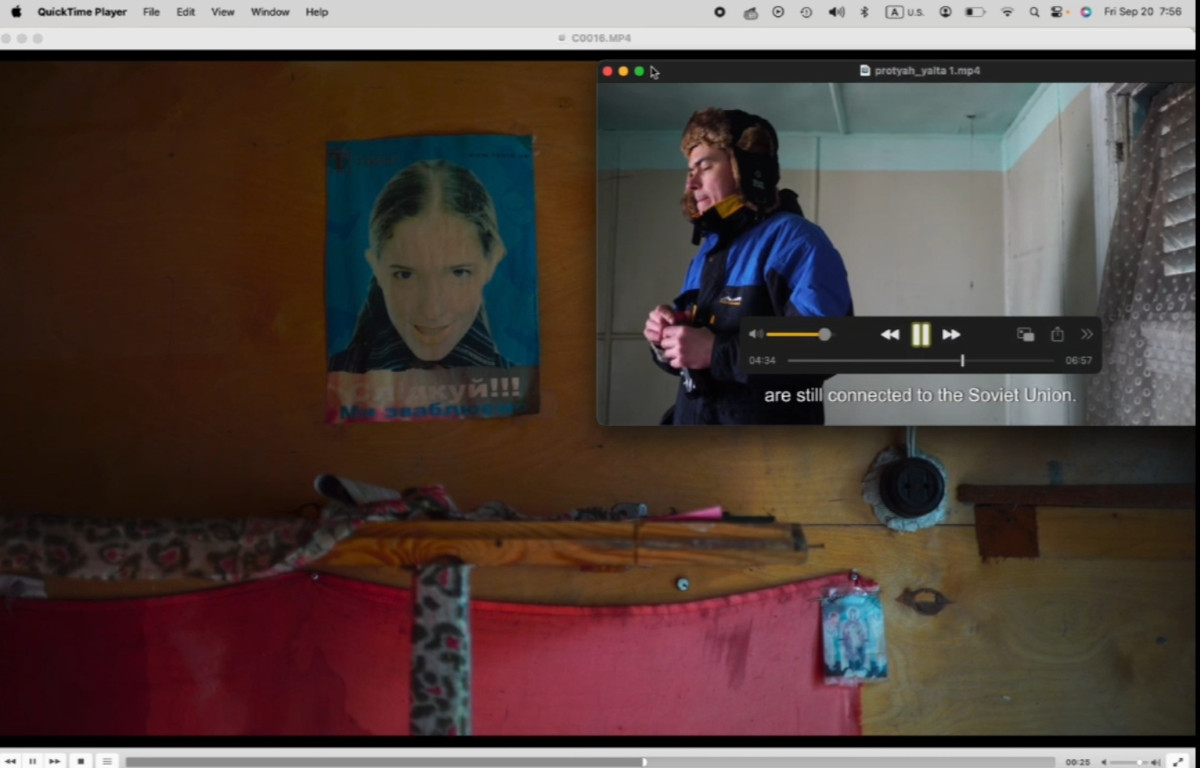The width and height of the screenshot is (1200, 768).
Task: Click the C0016.MP4 window title
Action: [601, 38]
